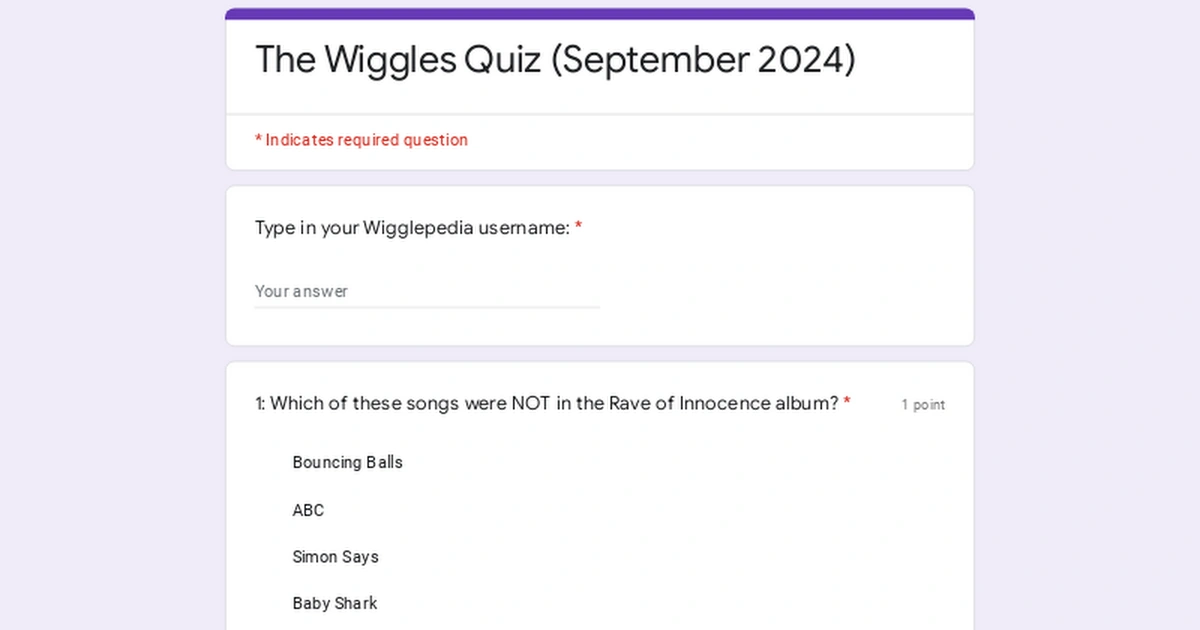
Task: Click the Wigglepedia username question label
Action: coord(412,228)
